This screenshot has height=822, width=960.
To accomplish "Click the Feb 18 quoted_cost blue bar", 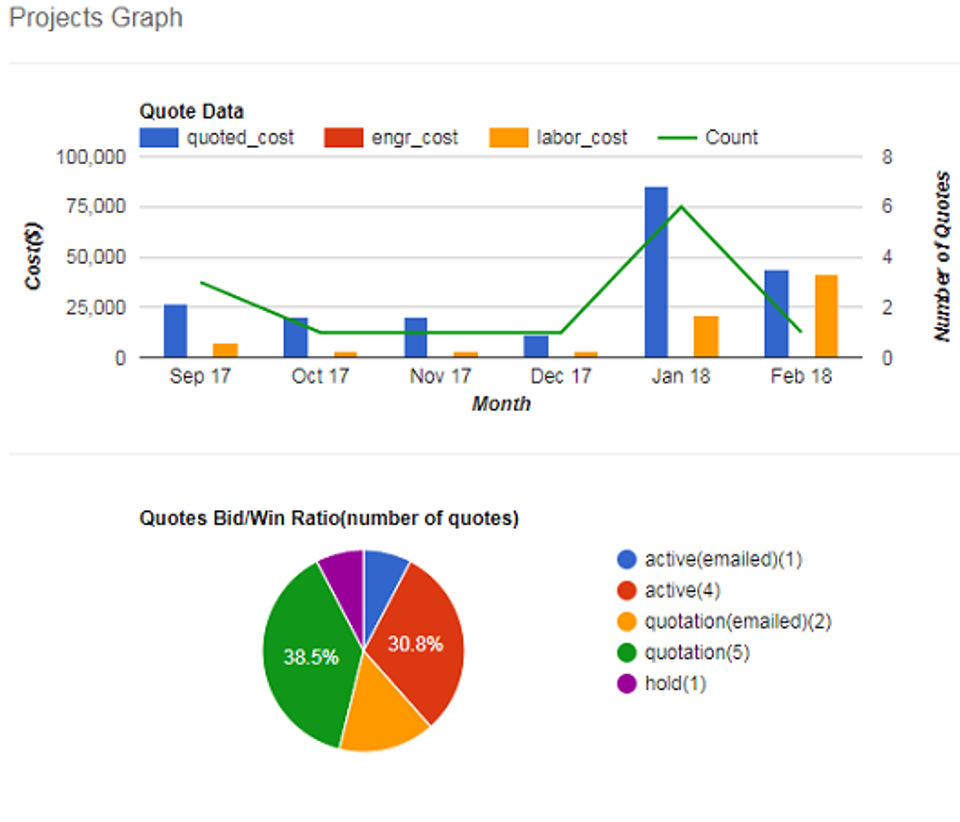I will tap(776, 314).
